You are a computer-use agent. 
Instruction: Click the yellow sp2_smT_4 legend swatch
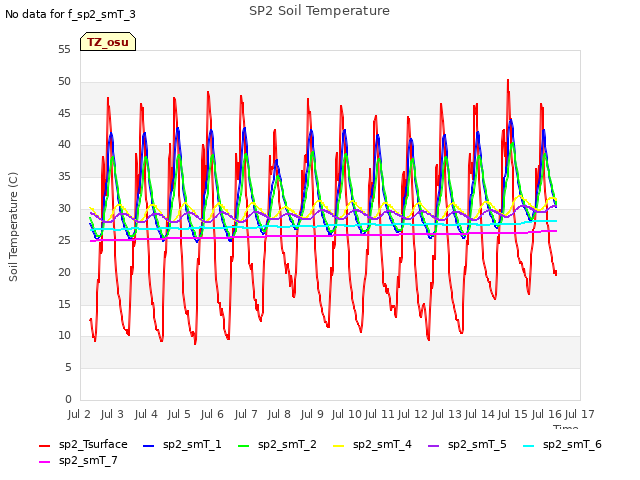point(338,446)
